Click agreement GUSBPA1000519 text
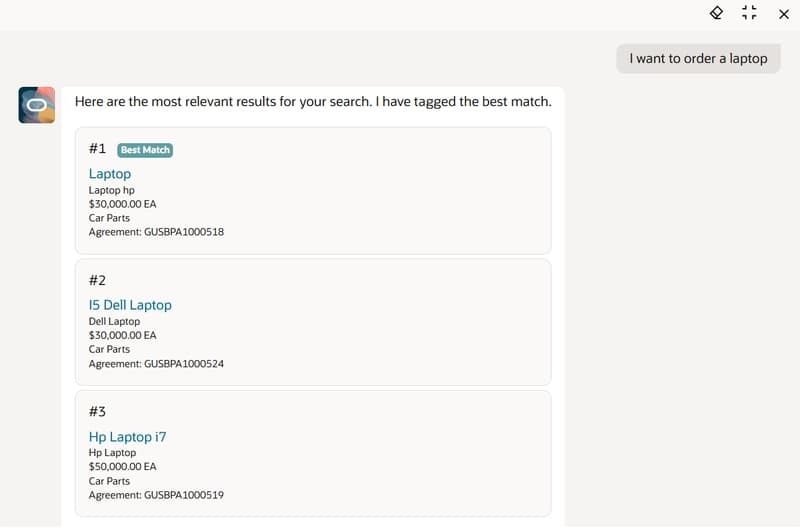This screenshot has width=800, height=529. [156, 495]
